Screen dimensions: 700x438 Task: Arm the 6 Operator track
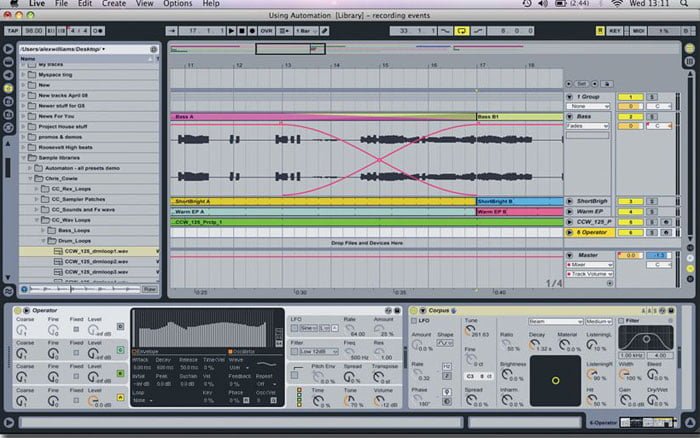coord(666,232)
